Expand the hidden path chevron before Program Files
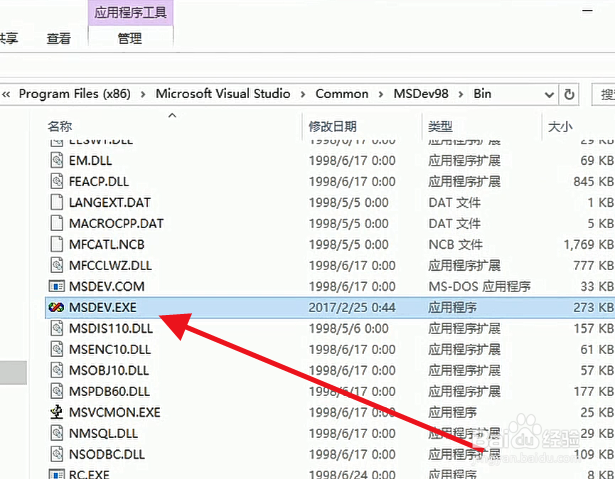This screenshot has width=615, height=479. pyautogui.click(x=6, y=94)
